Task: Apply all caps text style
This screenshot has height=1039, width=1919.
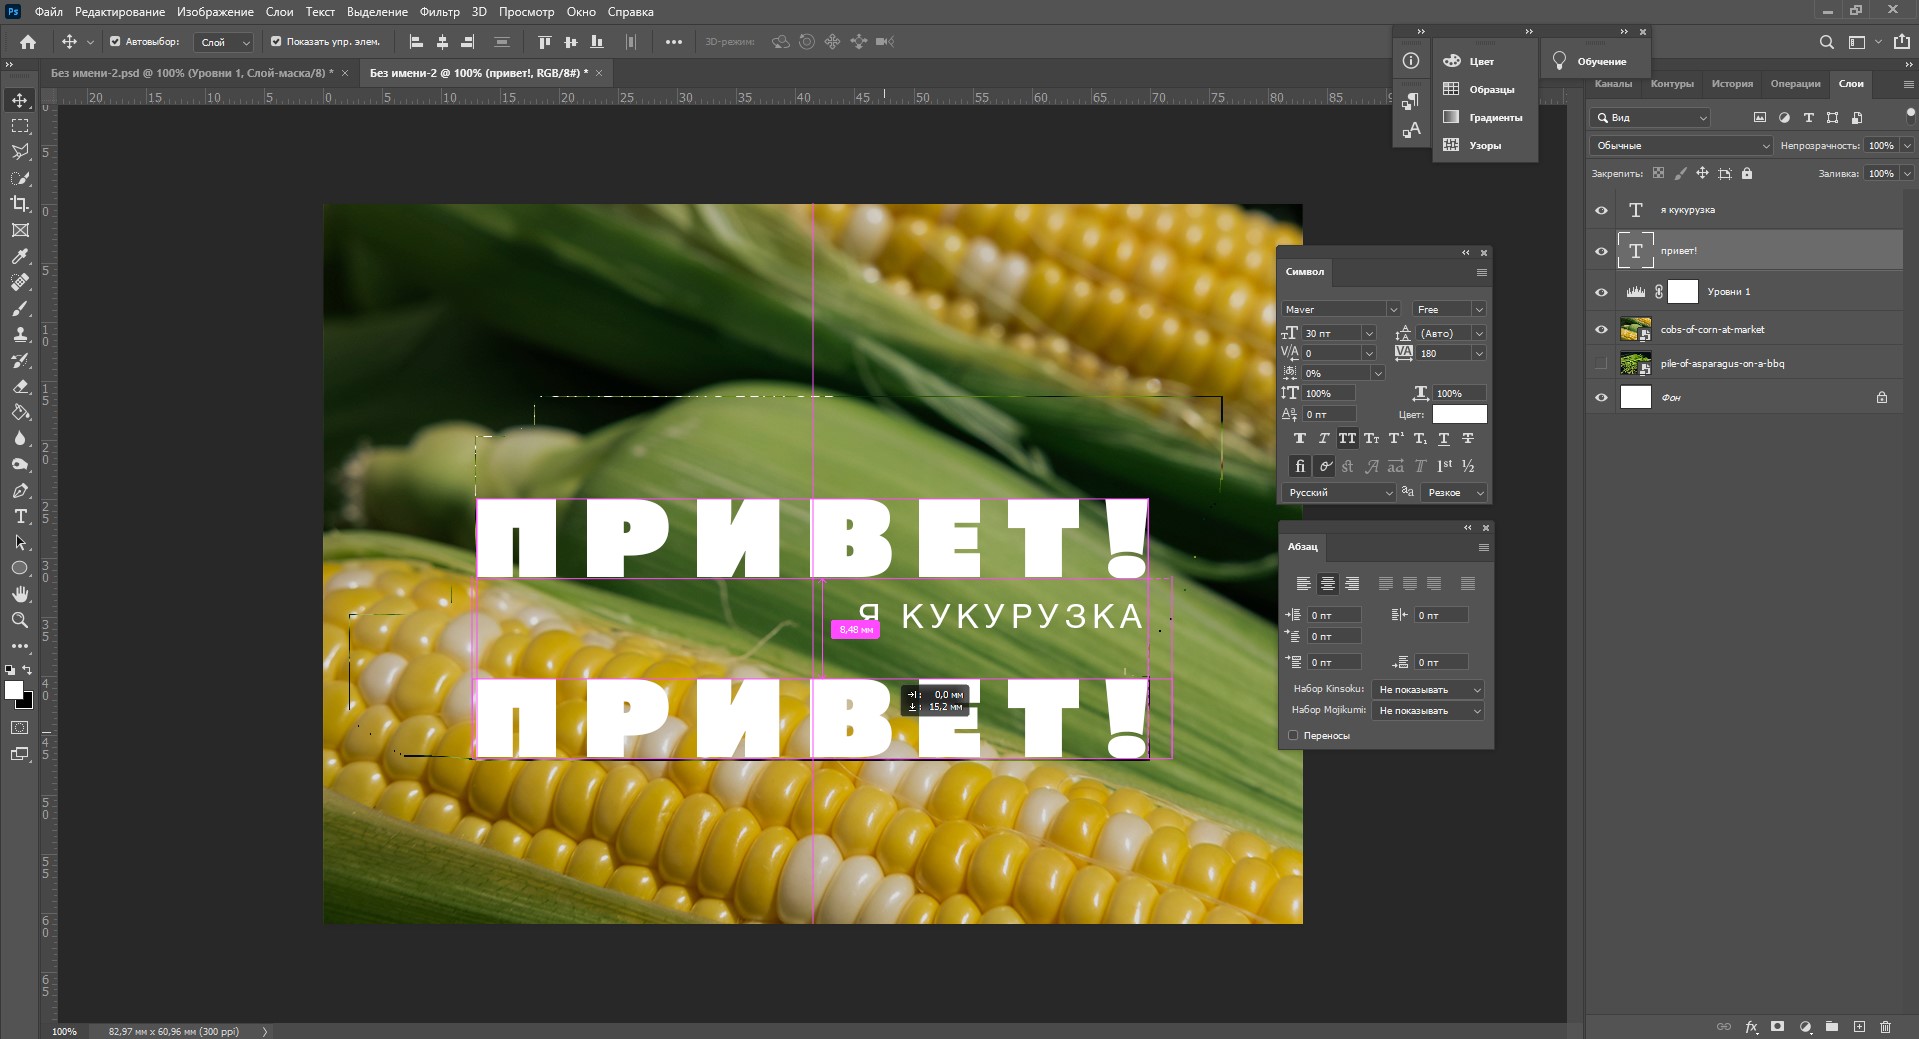Action: coord(1347,439)
